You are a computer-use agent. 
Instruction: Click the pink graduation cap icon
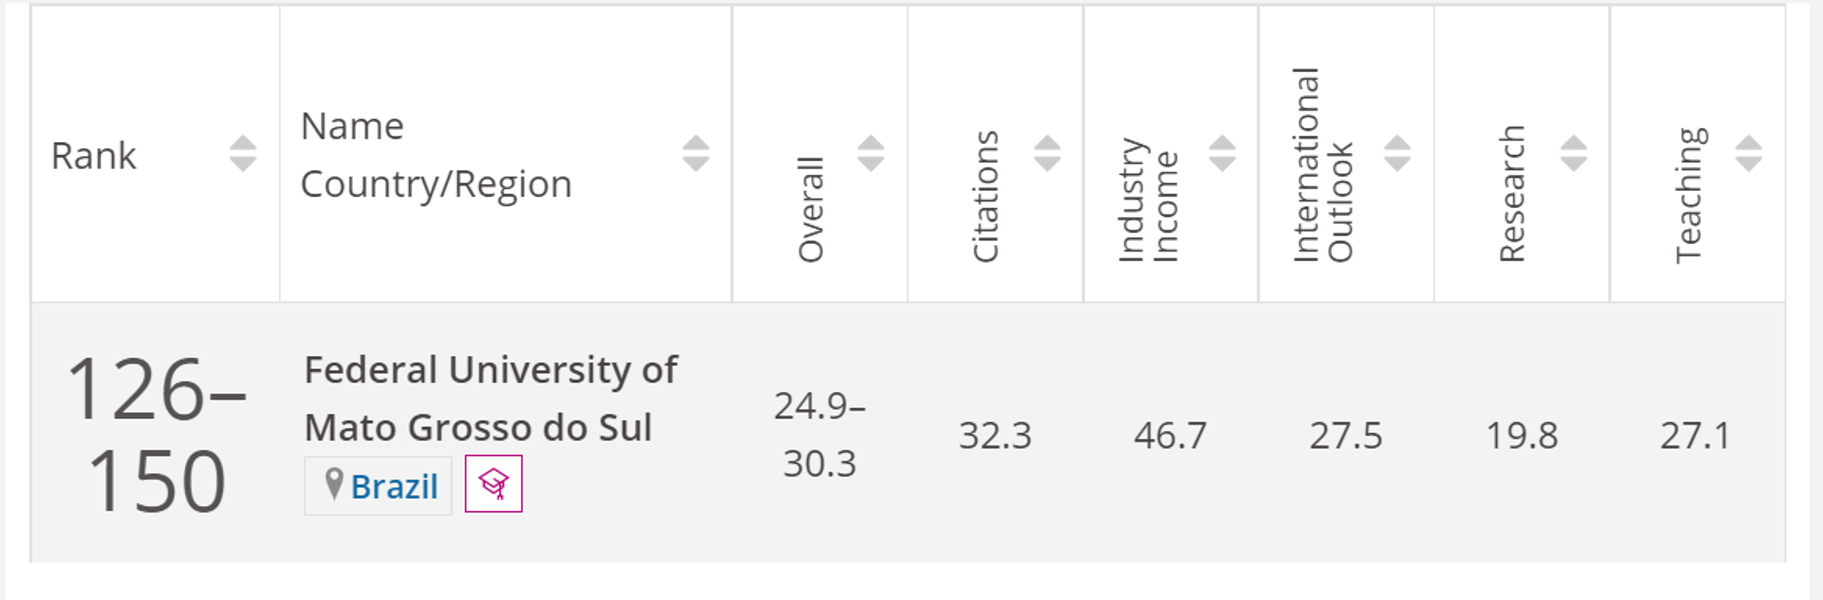pyautogui.click(x=493, y=484)
